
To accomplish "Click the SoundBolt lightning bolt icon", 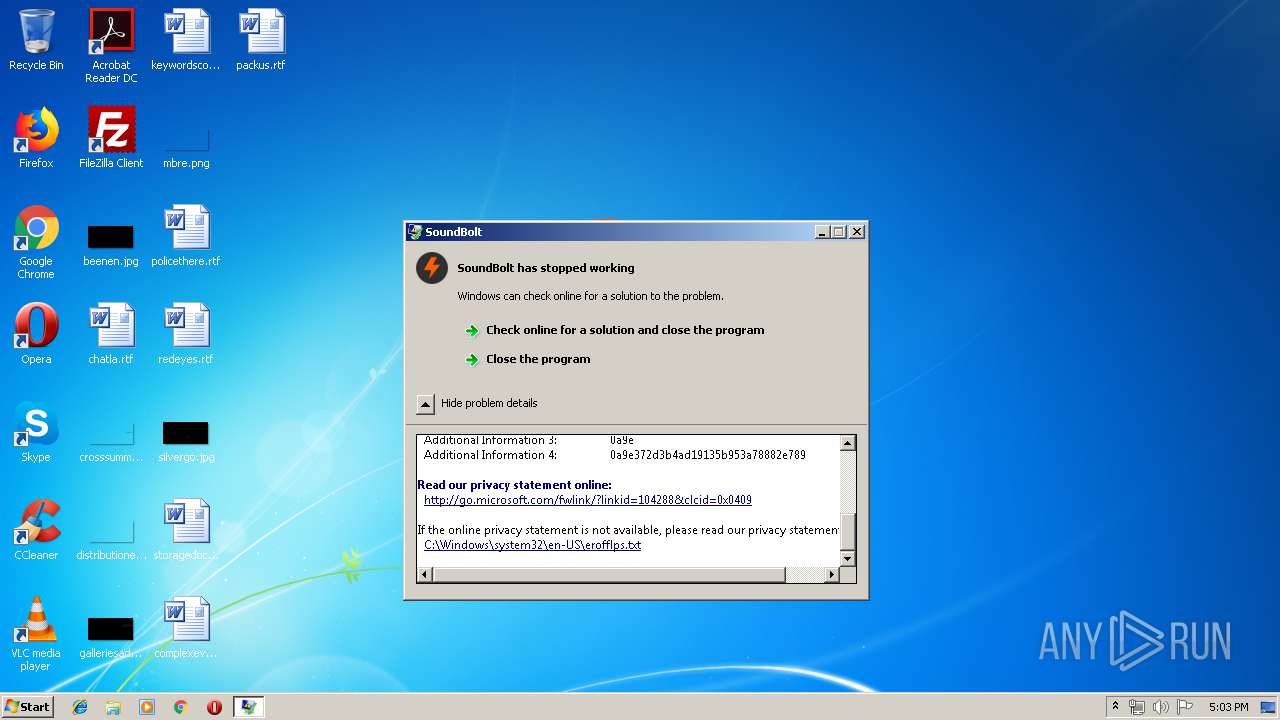I will (x=432, y=268).
